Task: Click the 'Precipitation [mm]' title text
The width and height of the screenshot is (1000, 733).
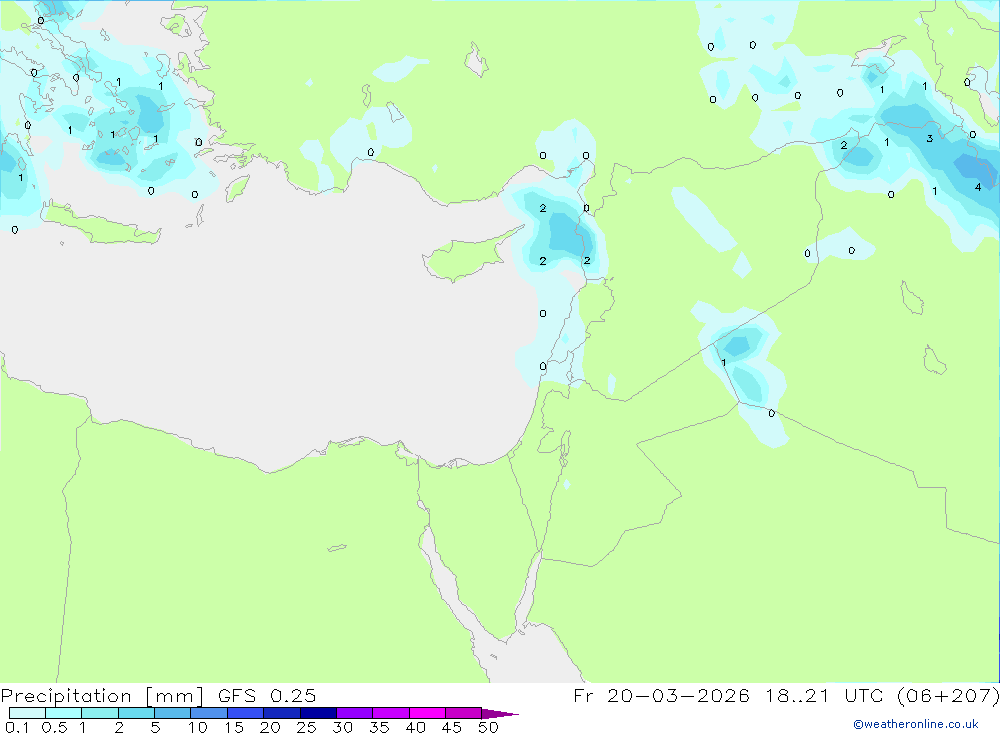Action: click(x=102, y=695)
